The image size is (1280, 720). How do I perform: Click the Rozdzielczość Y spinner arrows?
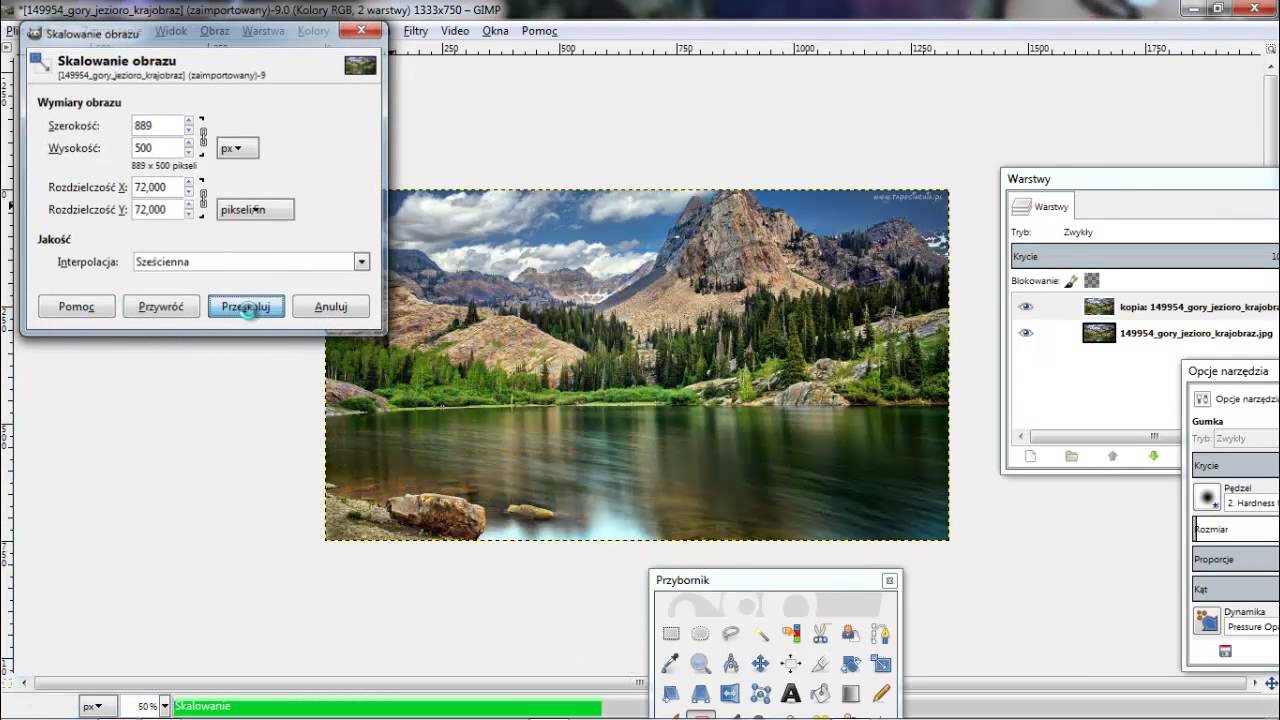coord(188,210)
